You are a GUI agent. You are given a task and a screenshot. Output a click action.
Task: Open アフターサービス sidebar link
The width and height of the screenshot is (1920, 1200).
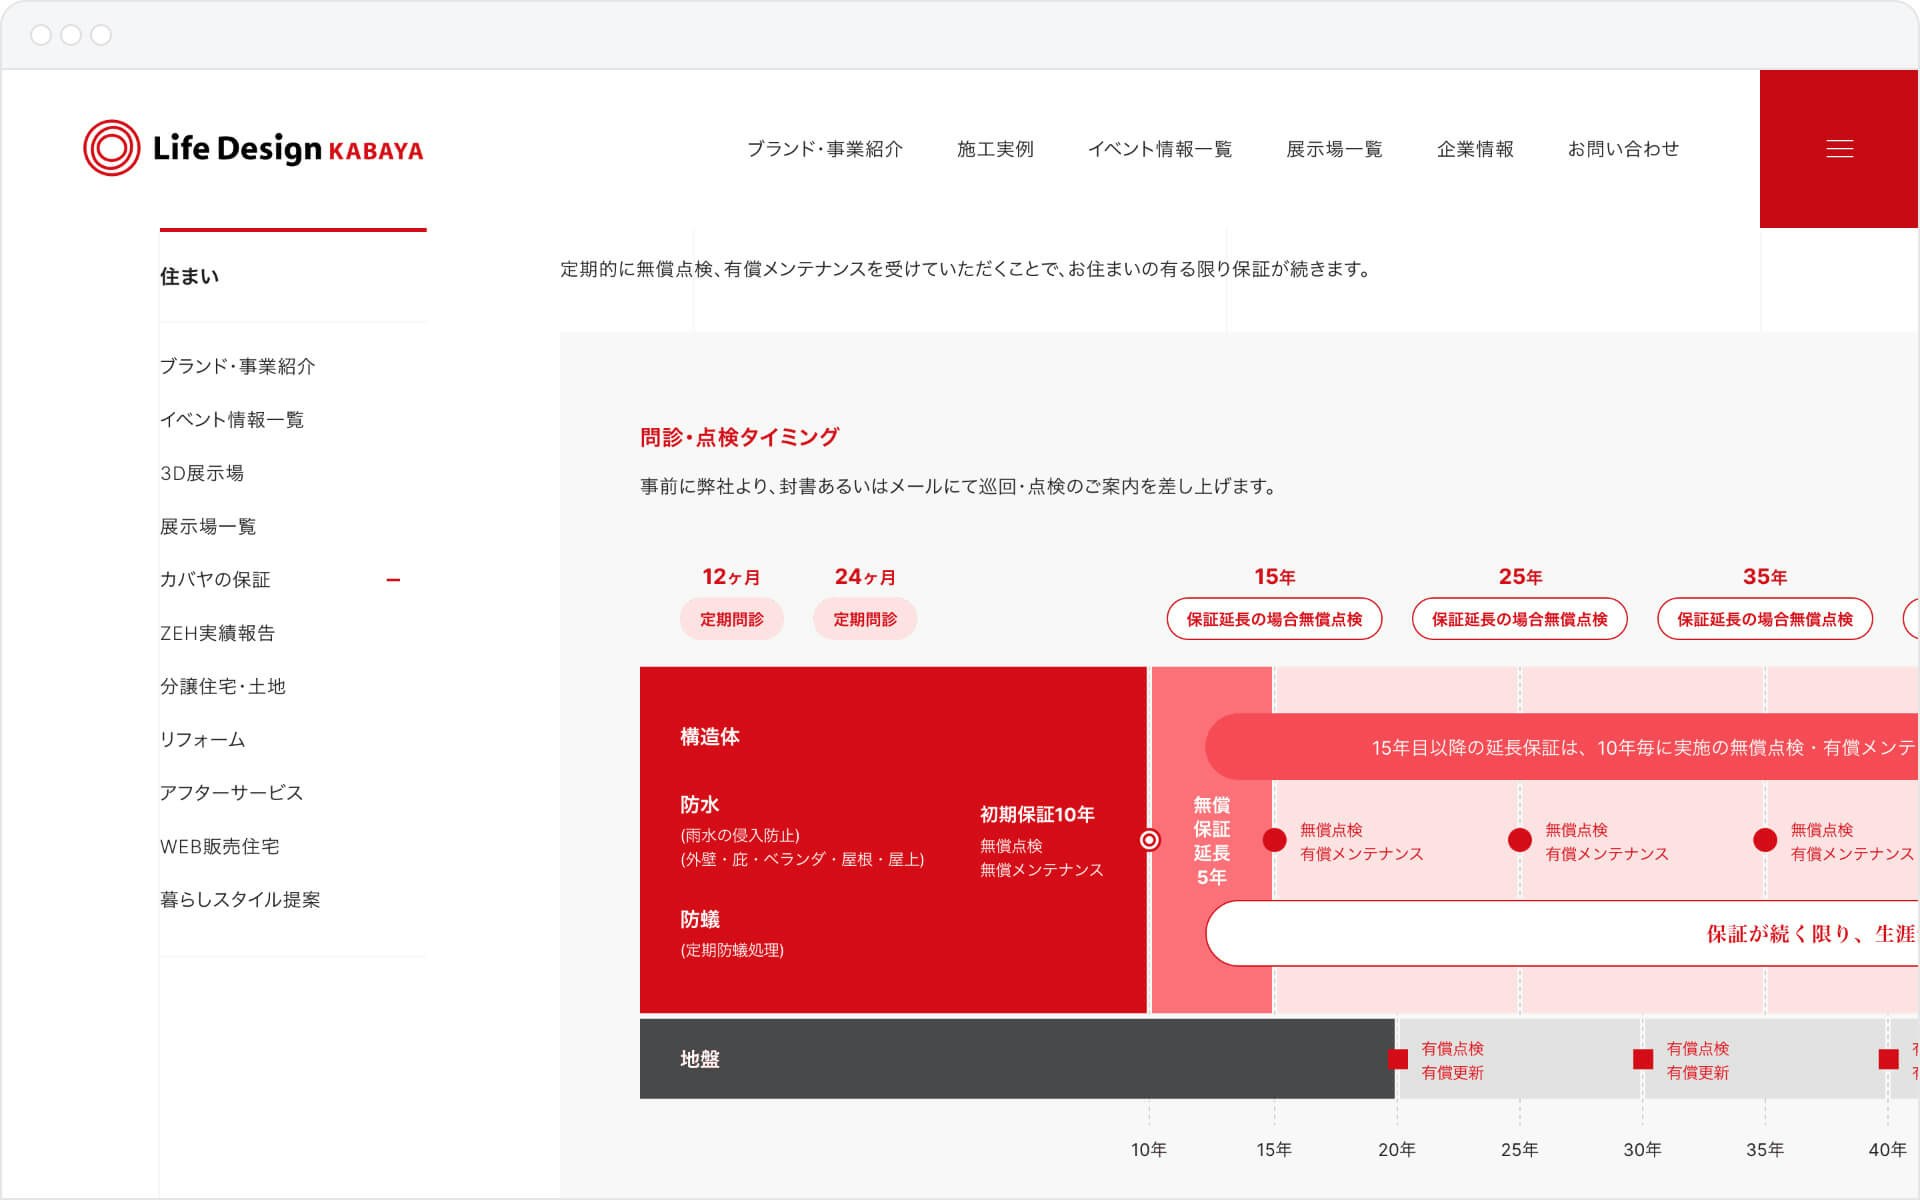coord(231,792)
